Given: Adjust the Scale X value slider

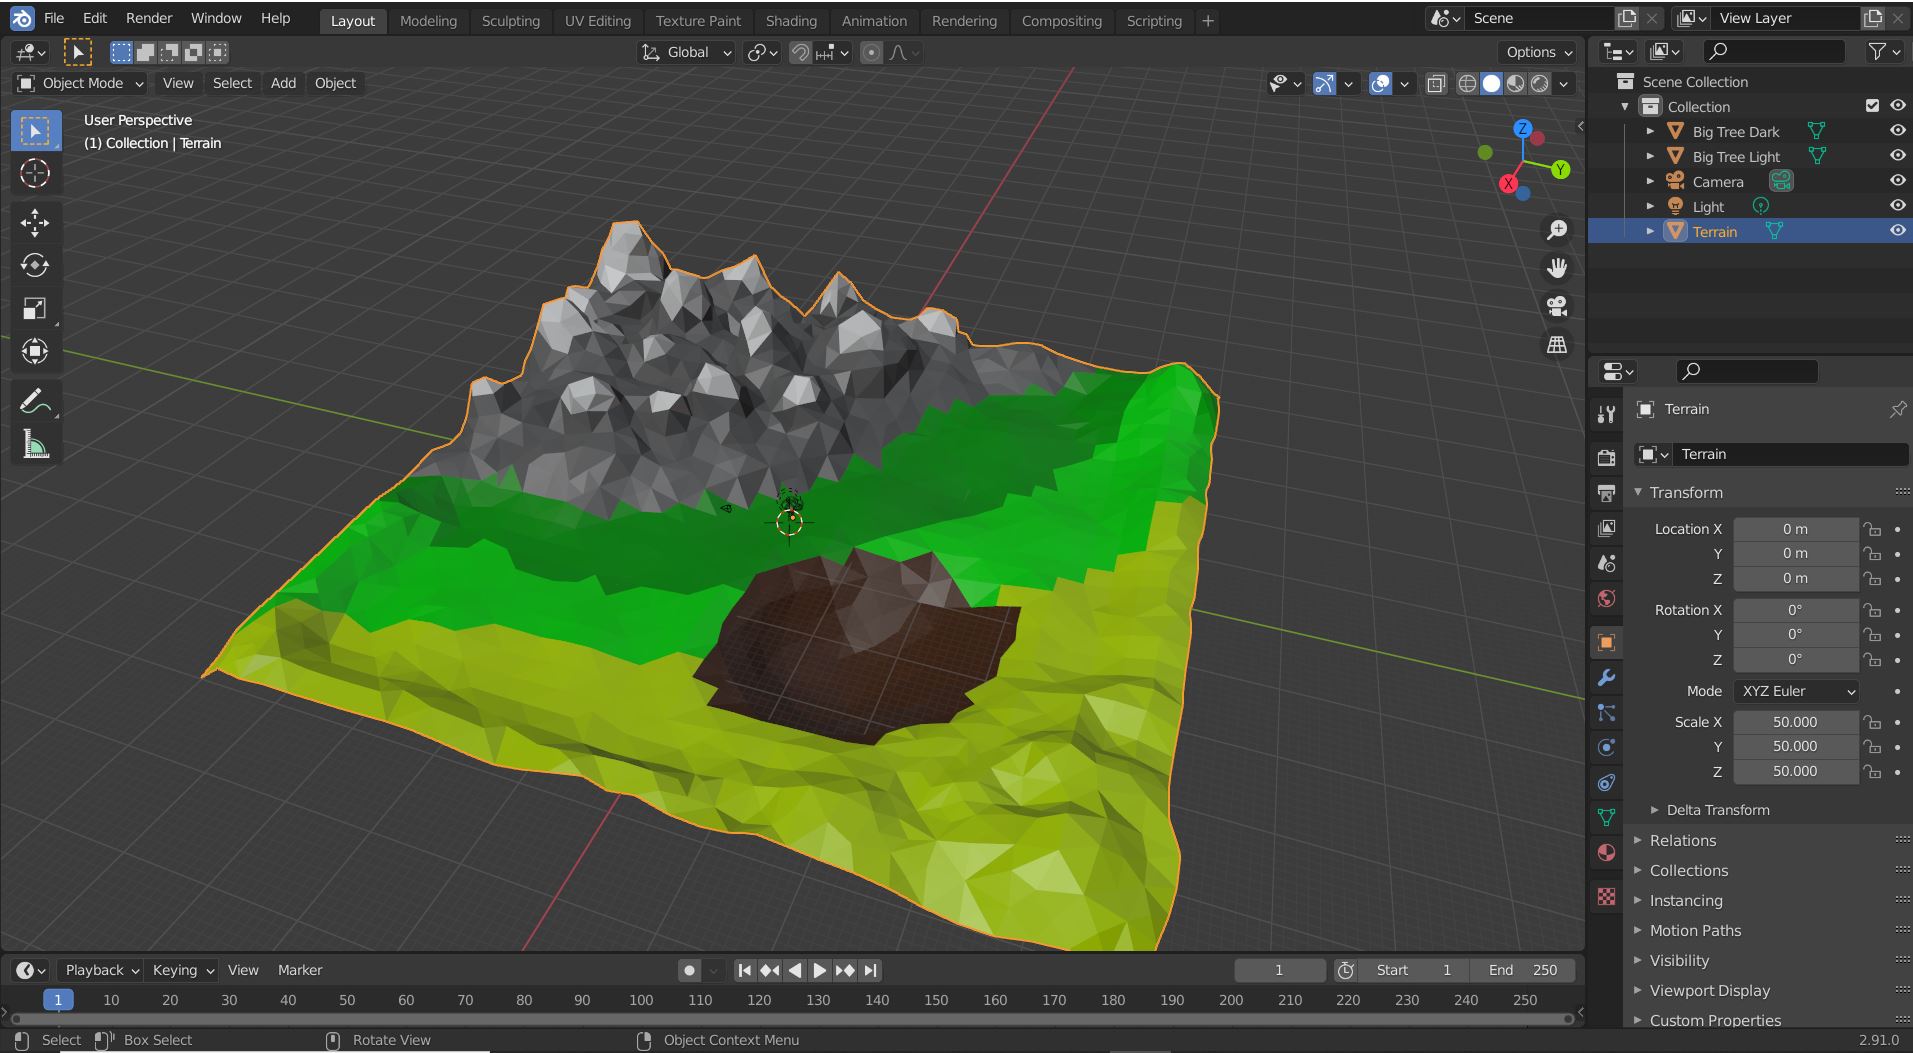Looking at the screenshot, I should (1795, 721).
